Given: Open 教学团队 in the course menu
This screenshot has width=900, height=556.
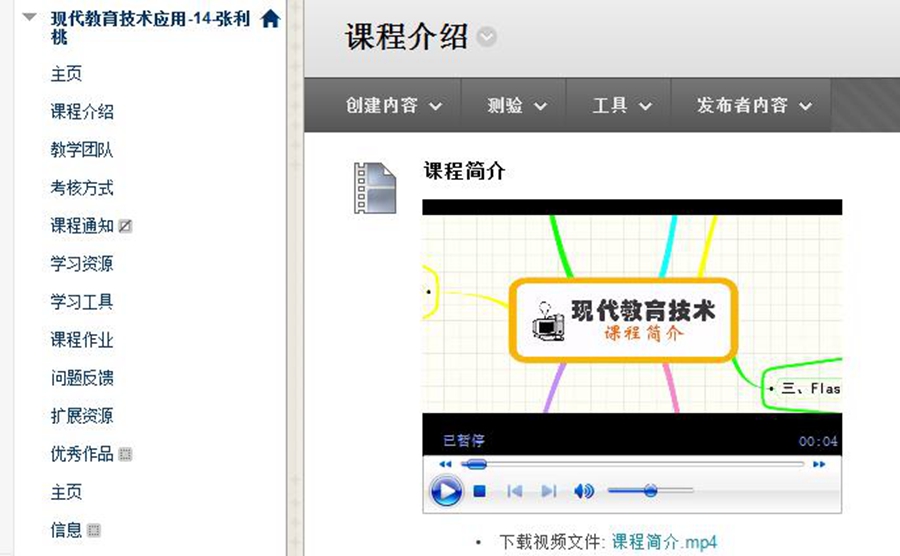Looking at the screenshot, I should (82, 150).
